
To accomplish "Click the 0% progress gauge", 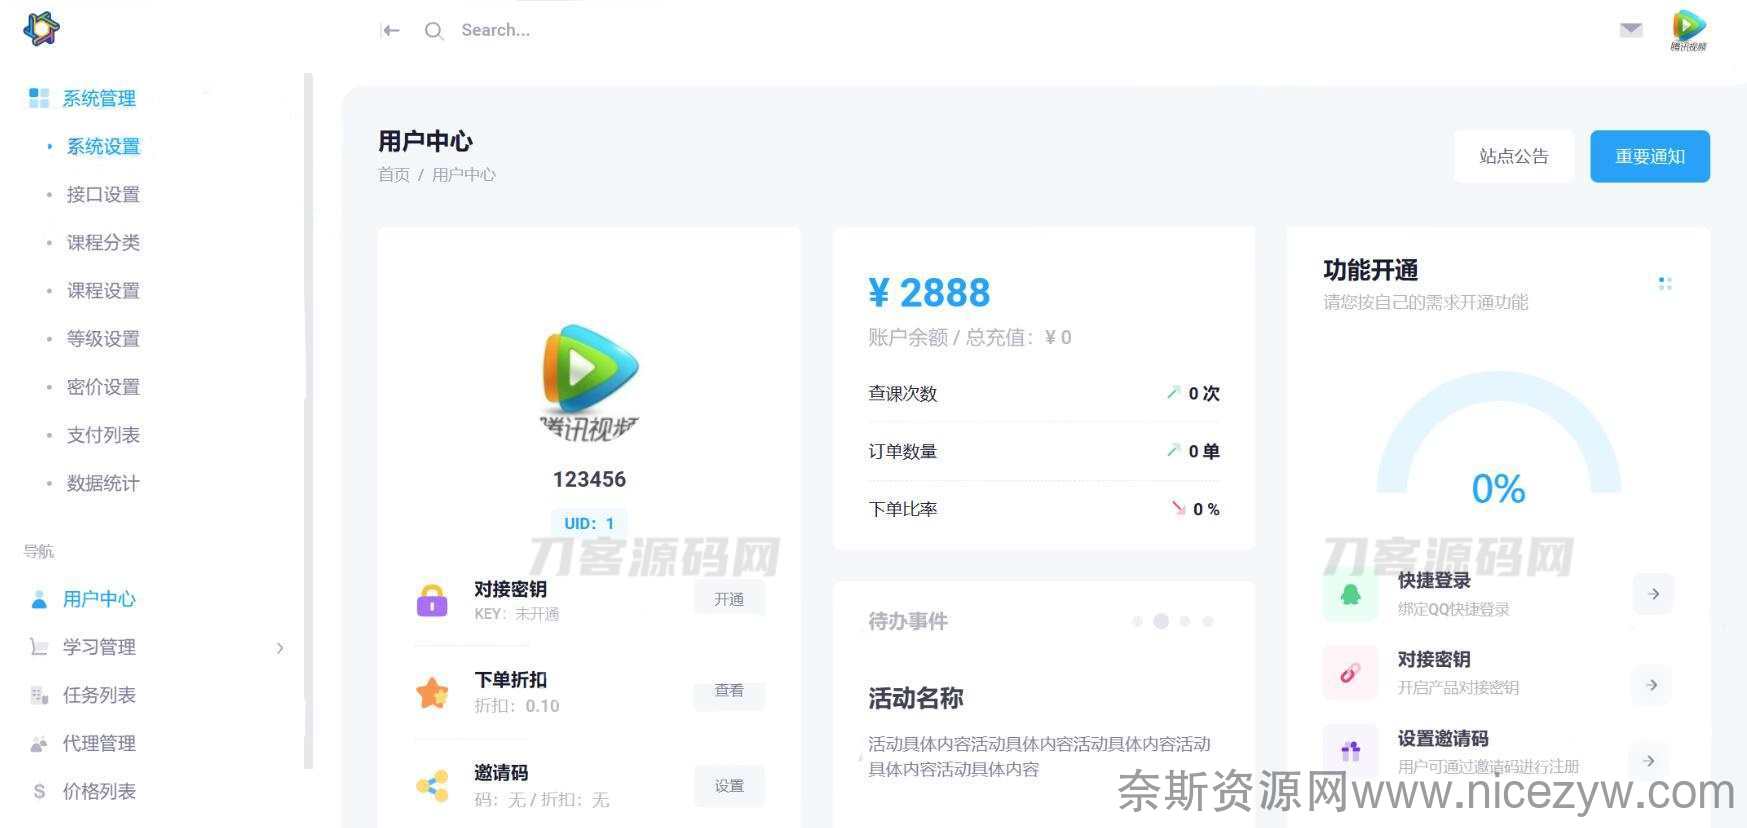I will 1498,438.
